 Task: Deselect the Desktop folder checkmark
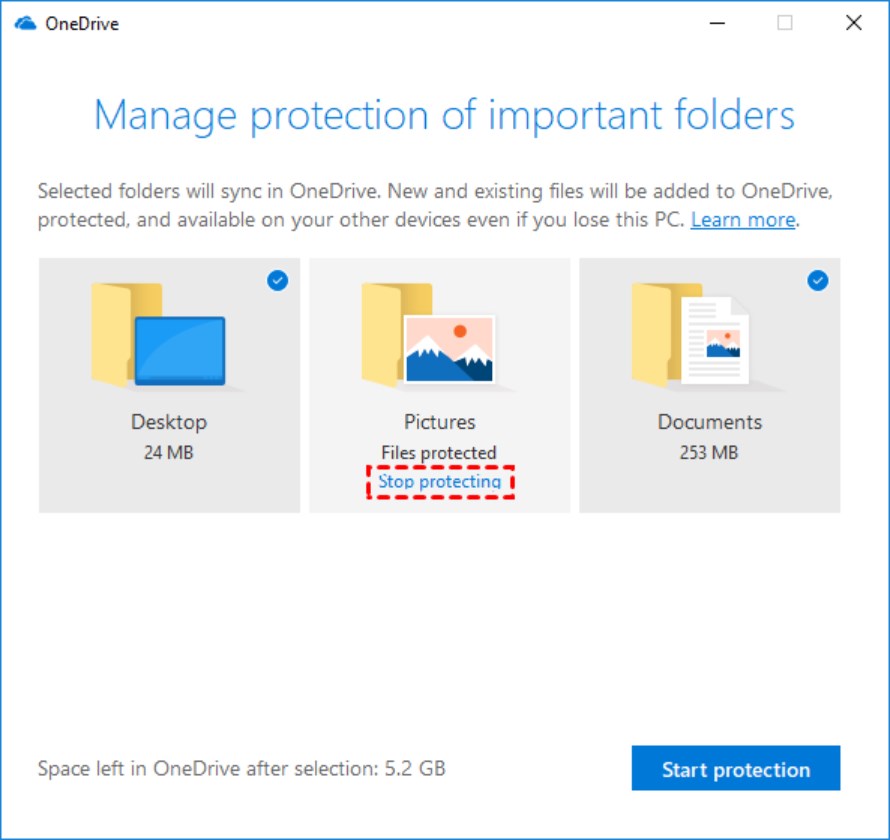[x=277, y=281]
